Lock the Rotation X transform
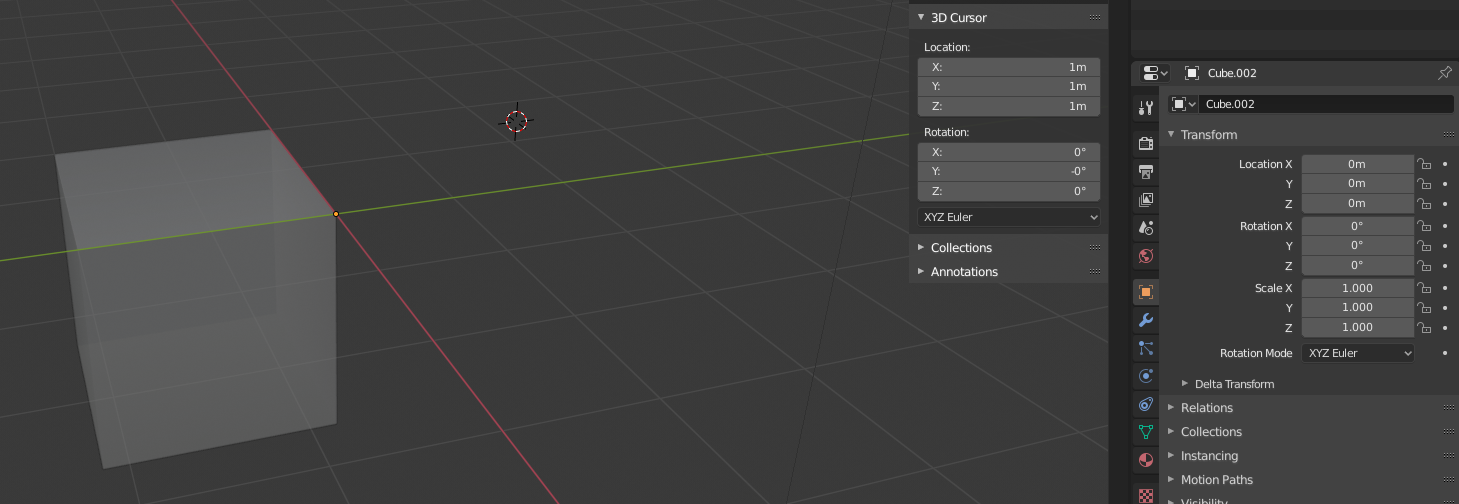Viewport: 1459px width, 504px height. coord(1424,226)
